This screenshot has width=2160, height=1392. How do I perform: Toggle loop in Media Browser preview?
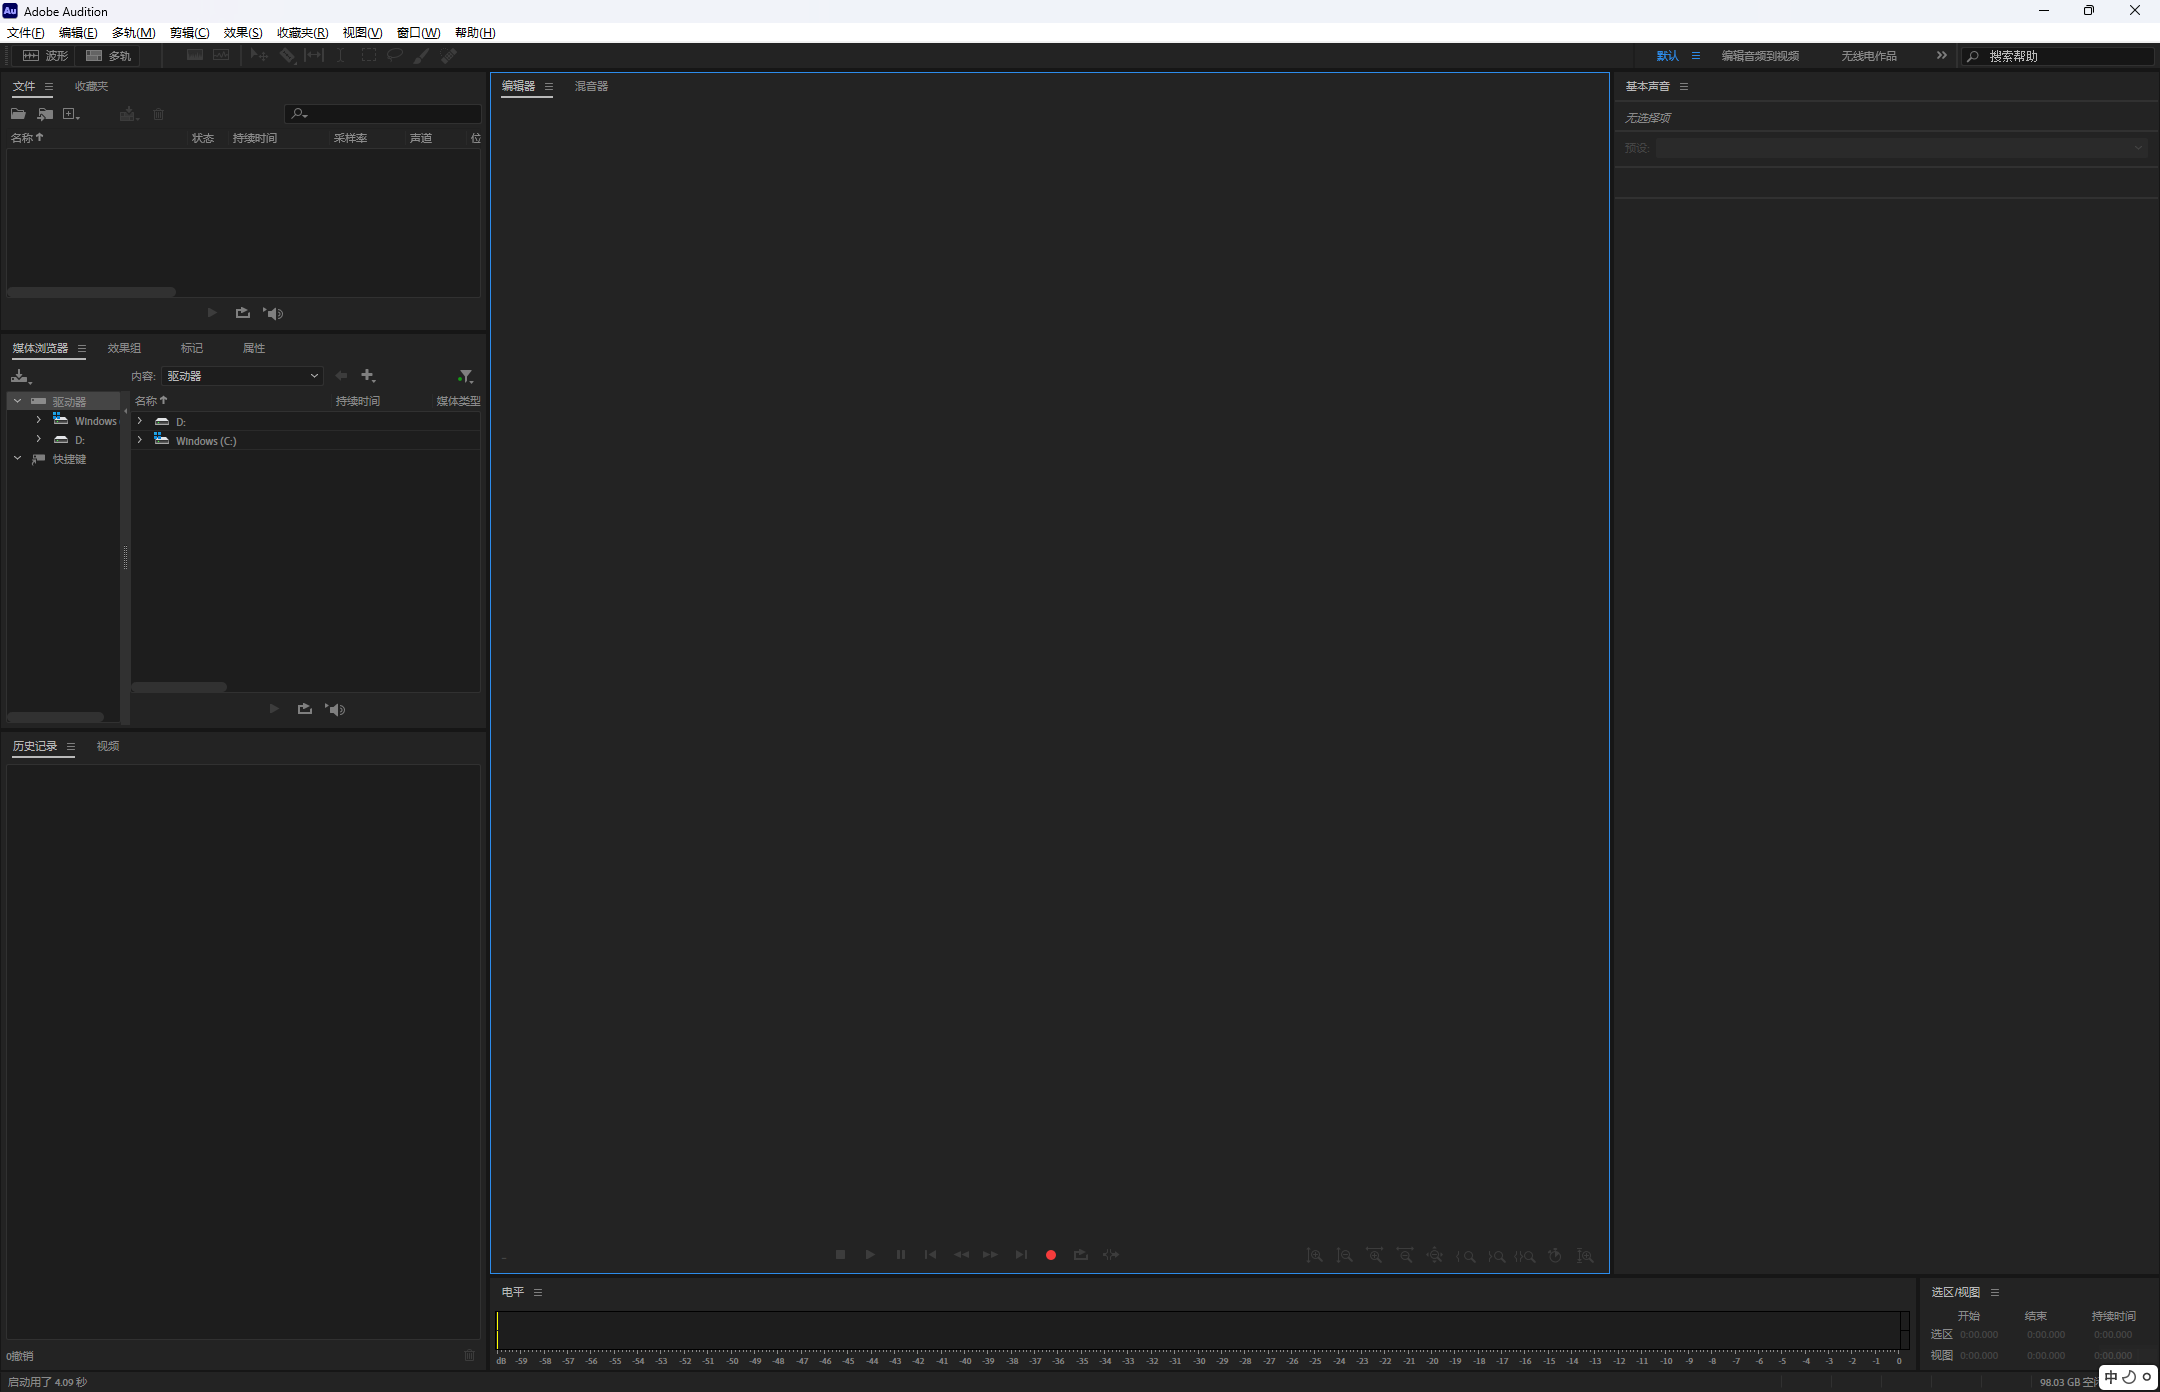305,709
